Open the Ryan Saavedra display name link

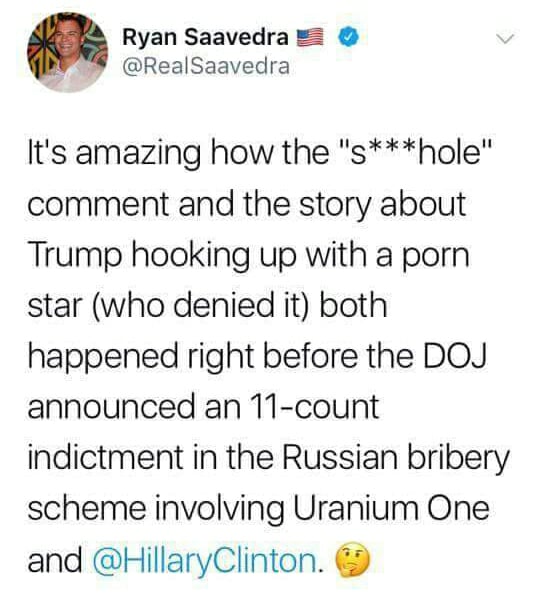(x=206, y=38)
